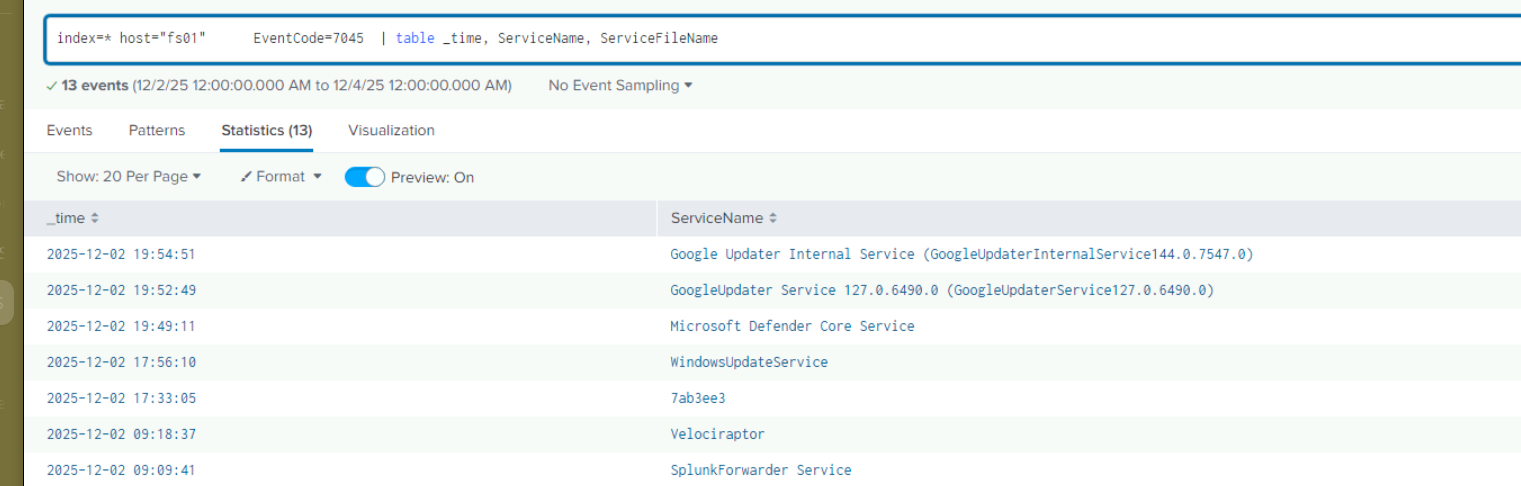Select the Microsoft Defender Core Service cell
Screen dimensions: 1521x486
point(792,326)
